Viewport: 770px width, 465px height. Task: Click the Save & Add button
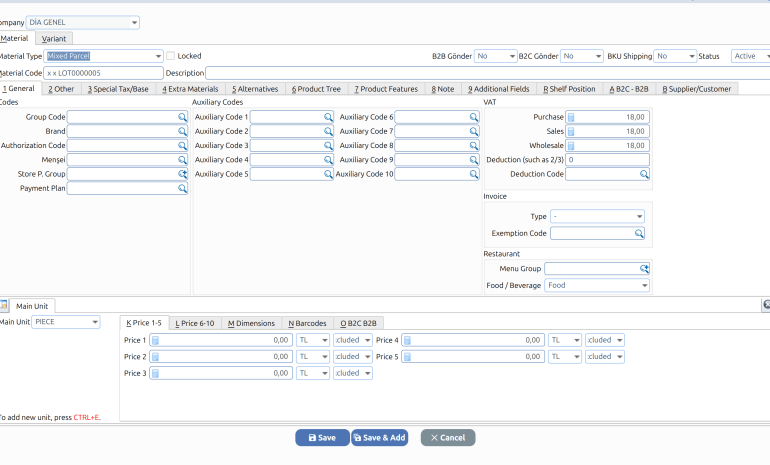click(380, 438)
